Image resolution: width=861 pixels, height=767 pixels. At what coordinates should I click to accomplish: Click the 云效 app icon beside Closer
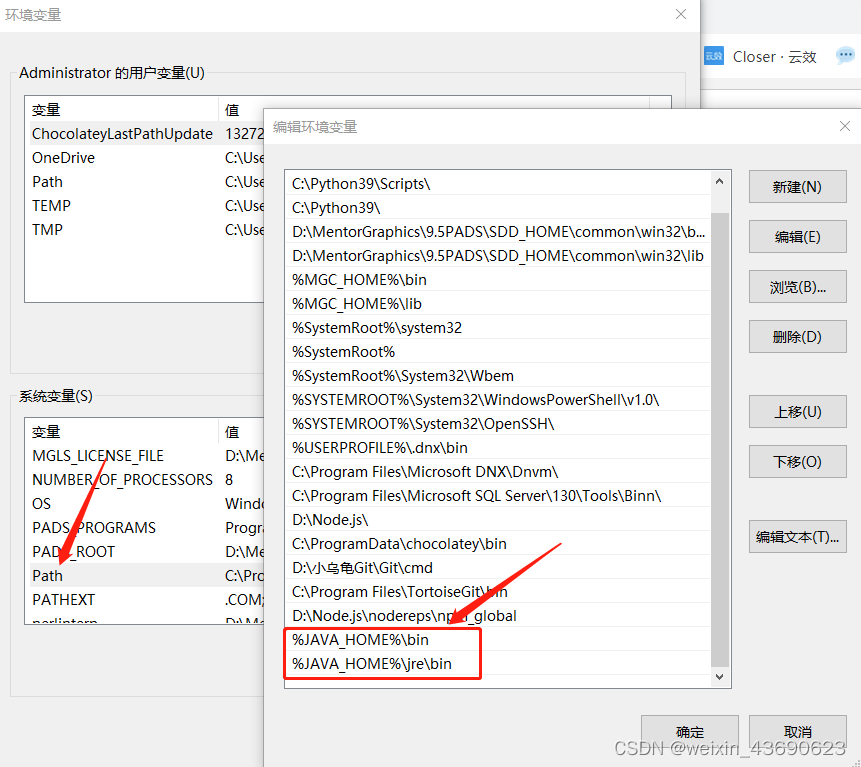coord(714,56)
